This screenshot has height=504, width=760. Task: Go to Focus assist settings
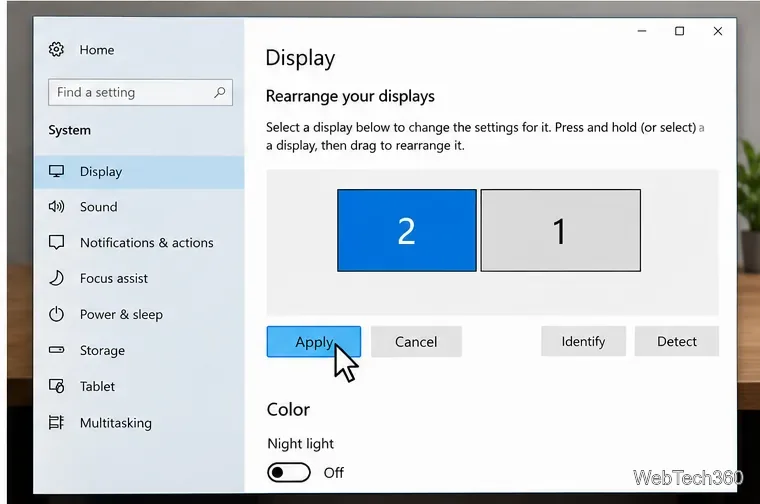coord(114,278)
